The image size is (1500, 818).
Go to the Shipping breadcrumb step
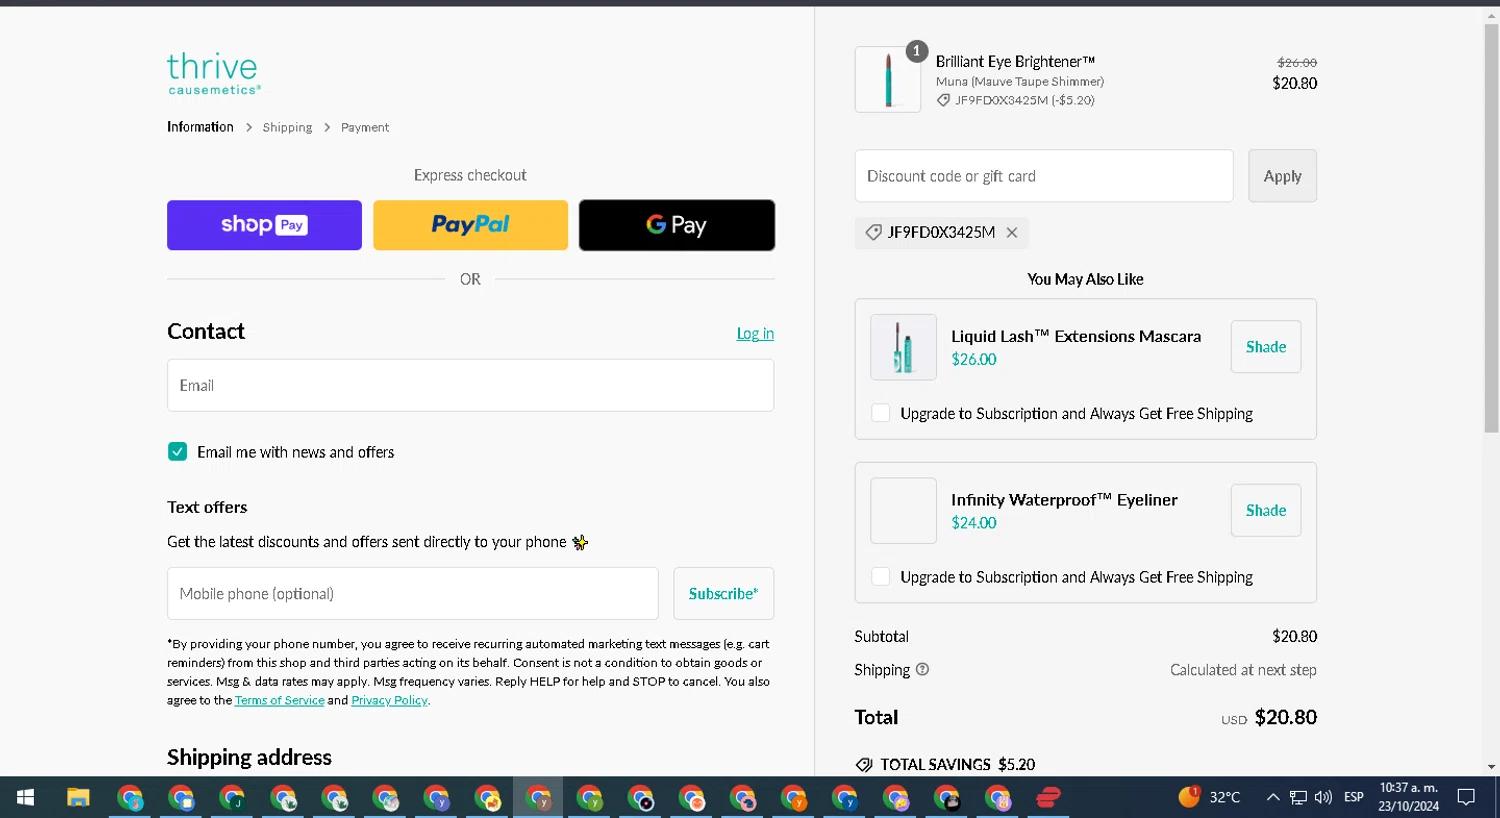[287, 128]
